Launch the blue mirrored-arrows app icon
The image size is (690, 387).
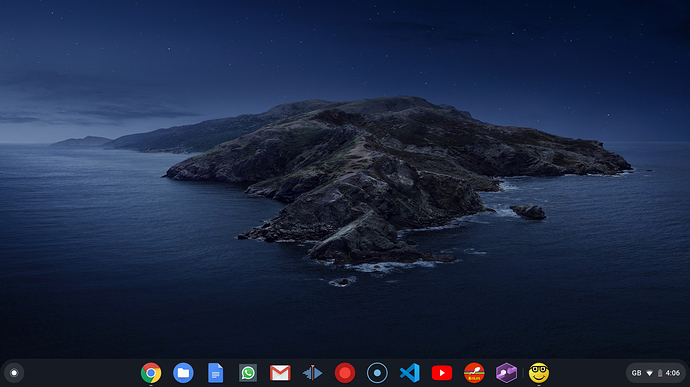312,373
